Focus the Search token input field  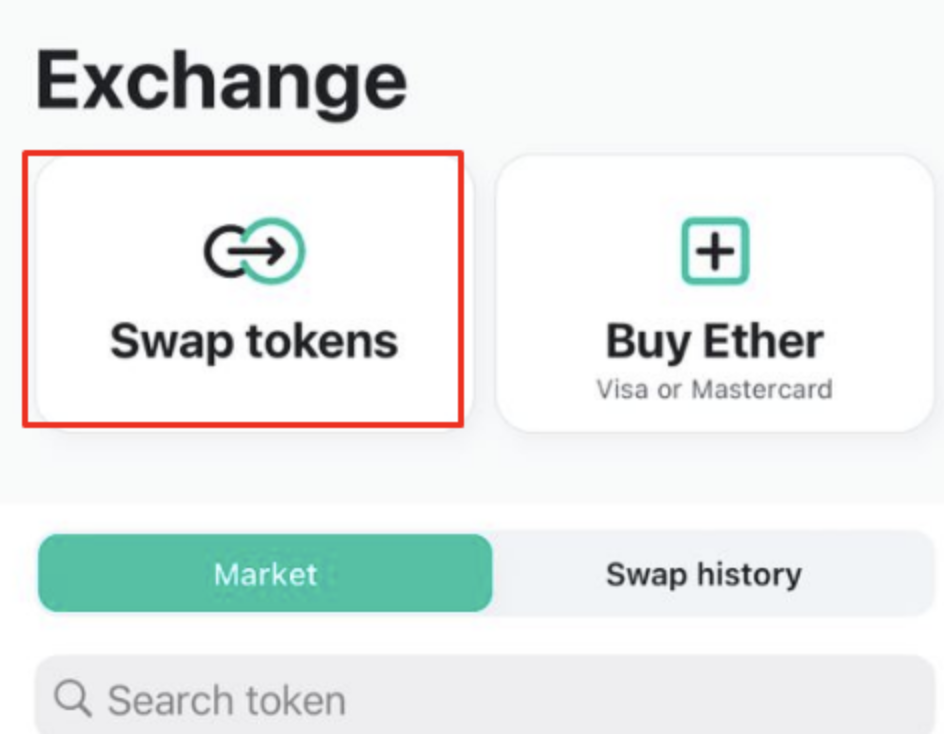click(x=485, y=695)
